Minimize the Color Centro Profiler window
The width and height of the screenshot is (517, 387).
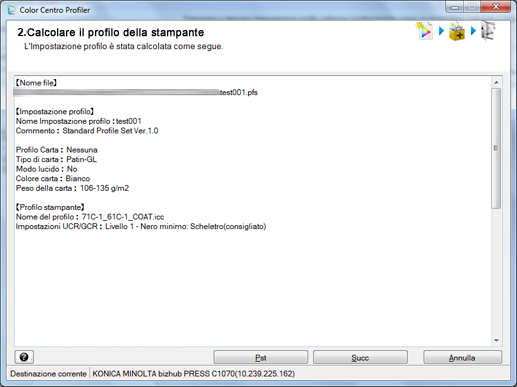455,7
